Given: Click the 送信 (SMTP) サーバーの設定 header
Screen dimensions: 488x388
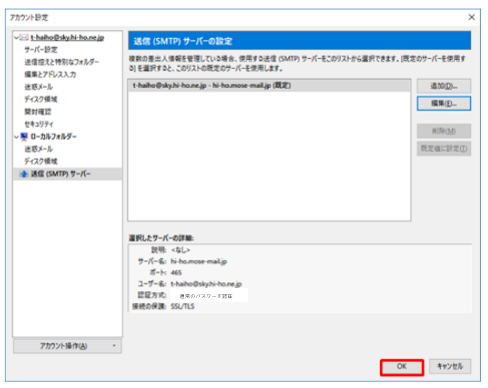Looking at the screenshot, I should (299, 41).
